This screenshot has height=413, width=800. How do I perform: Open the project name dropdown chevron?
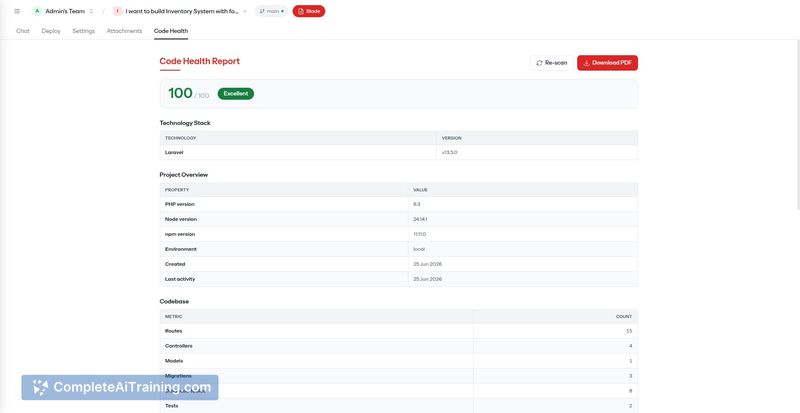click(244, 11)
